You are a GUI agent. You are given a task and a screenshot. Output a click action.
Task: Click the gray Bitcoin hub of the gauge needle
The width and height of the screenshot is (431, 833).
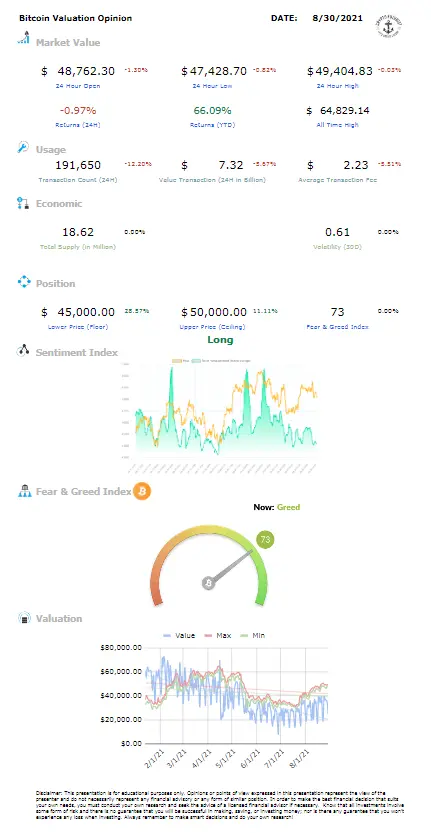209,583
